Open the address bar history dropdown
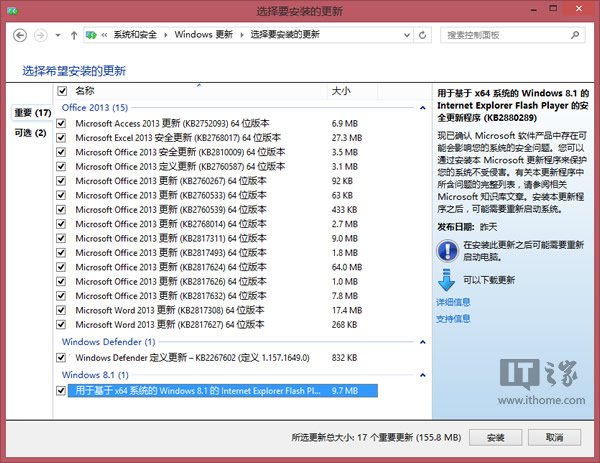This screenshot has height=463, width=600. [x=407, y=35]
